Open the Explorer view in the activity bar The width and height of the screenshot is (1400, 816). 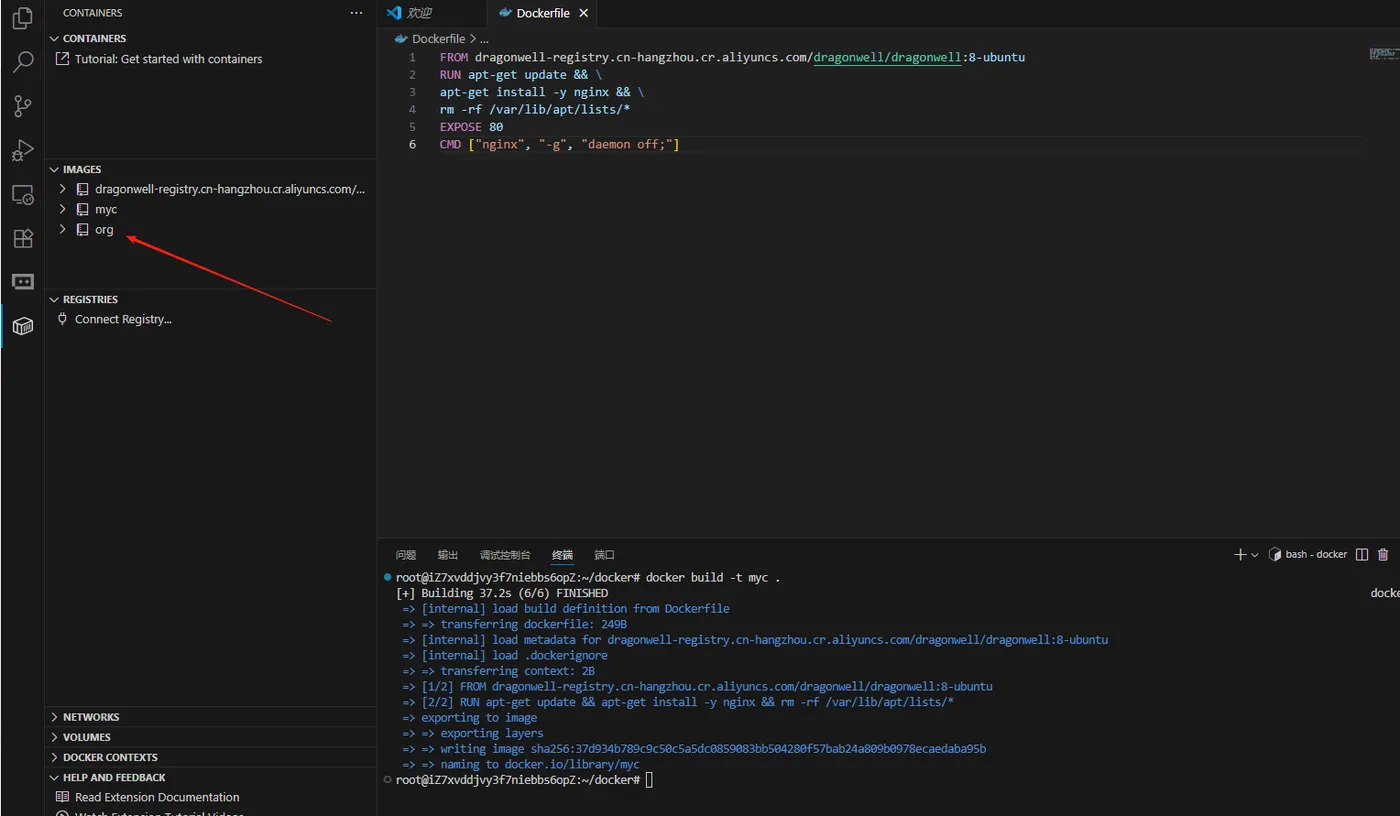(x=22, y=19)
